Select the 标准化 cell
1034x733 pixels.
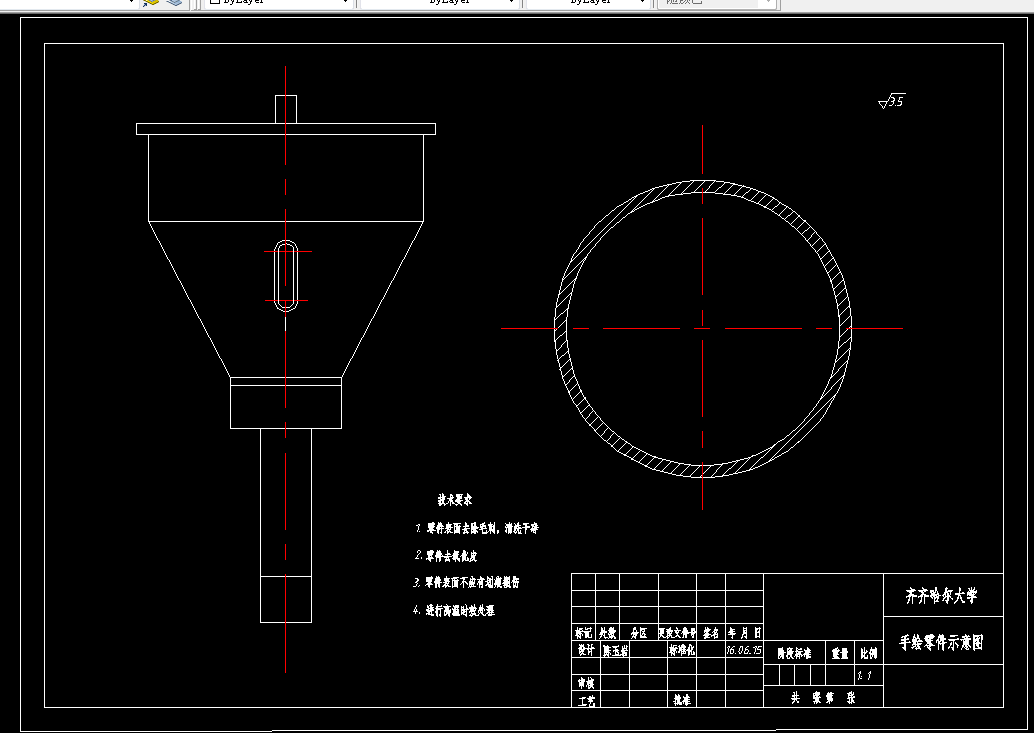682,650
